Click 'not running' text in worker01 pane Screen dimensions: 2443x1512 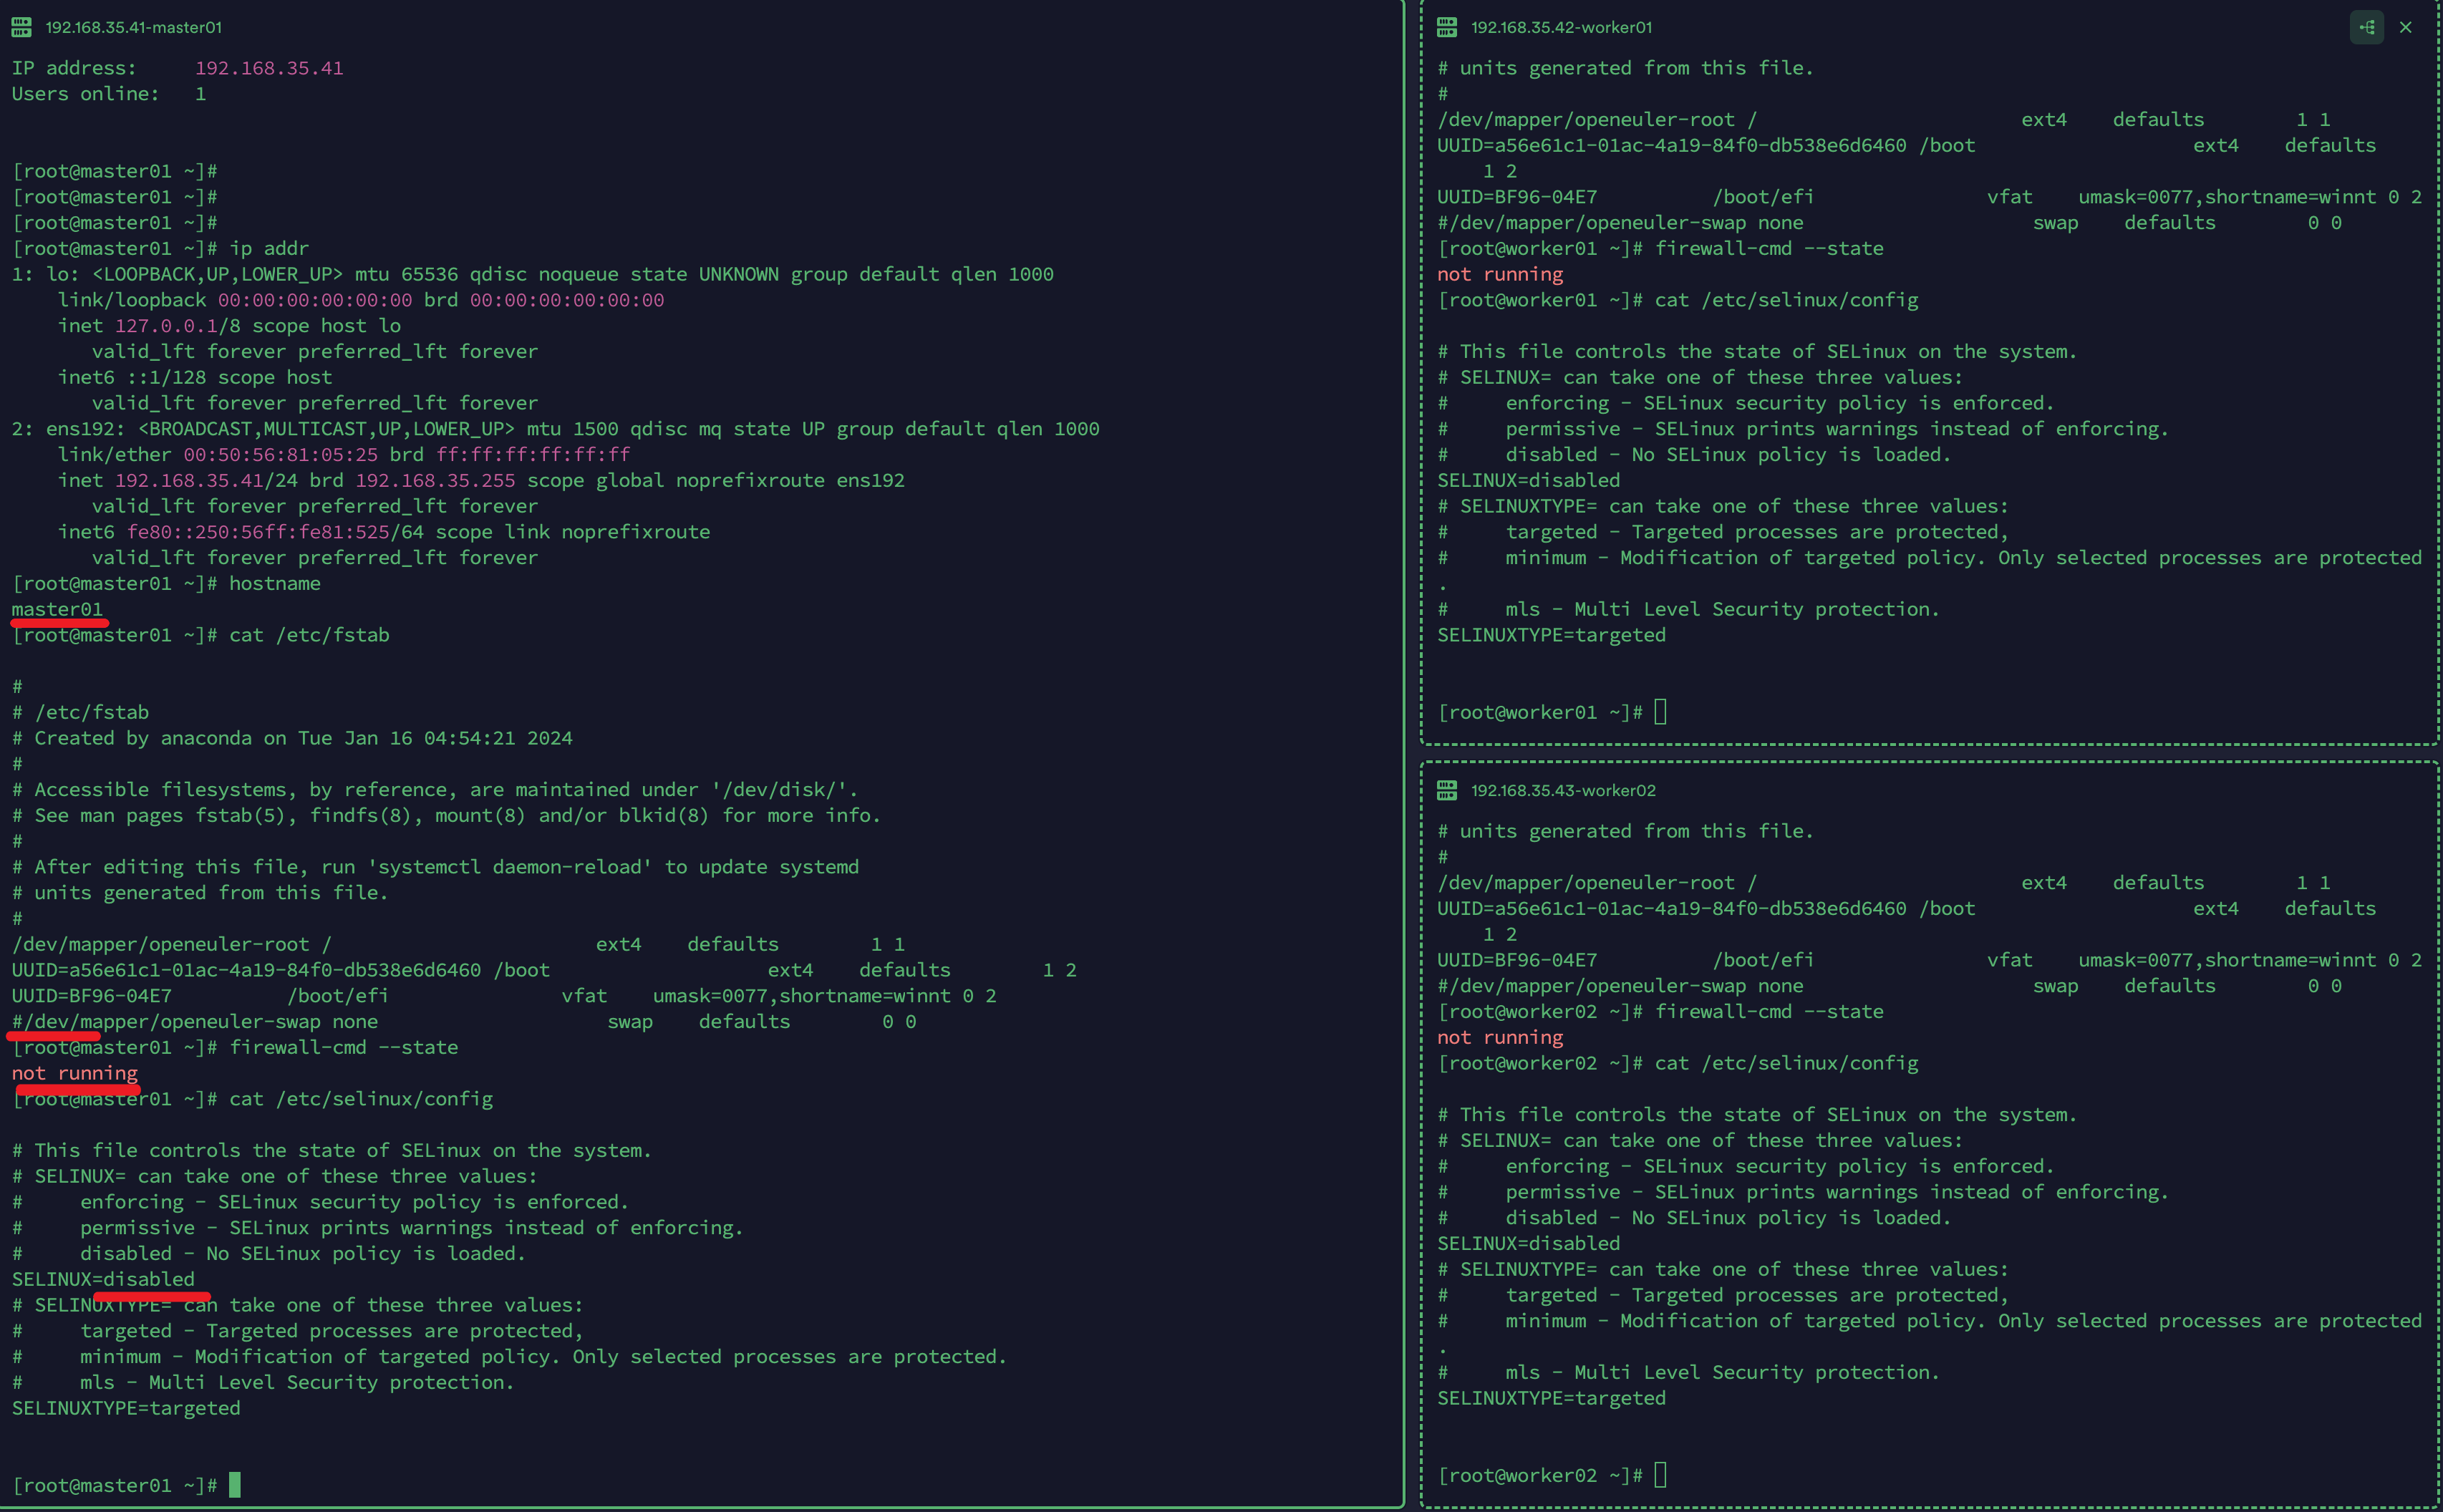coord(1499,274)
